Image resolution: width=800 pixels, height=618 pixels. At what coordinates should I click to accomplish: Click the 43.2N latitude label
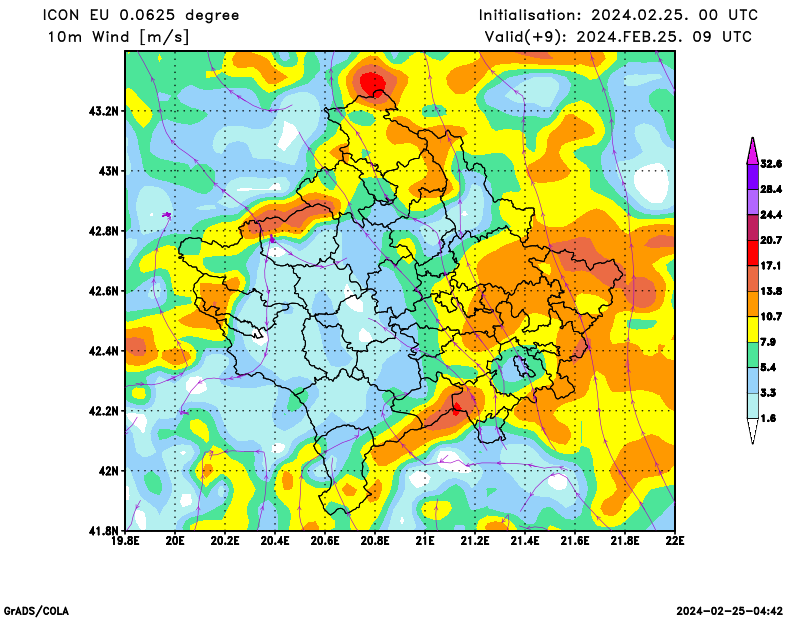[x=104, y=111]
